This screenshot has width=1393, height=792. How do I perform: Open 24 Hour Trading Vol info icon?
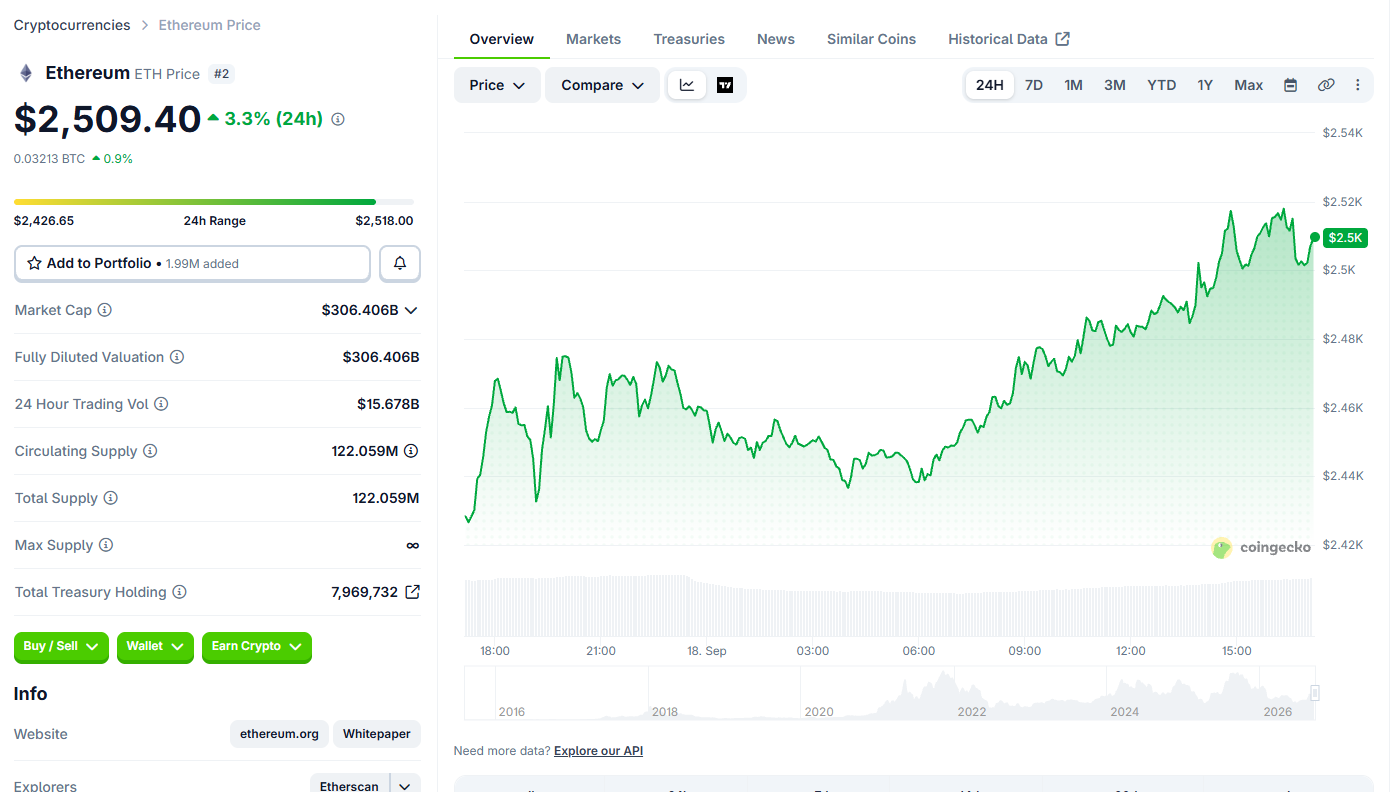(x=161, y=404)
